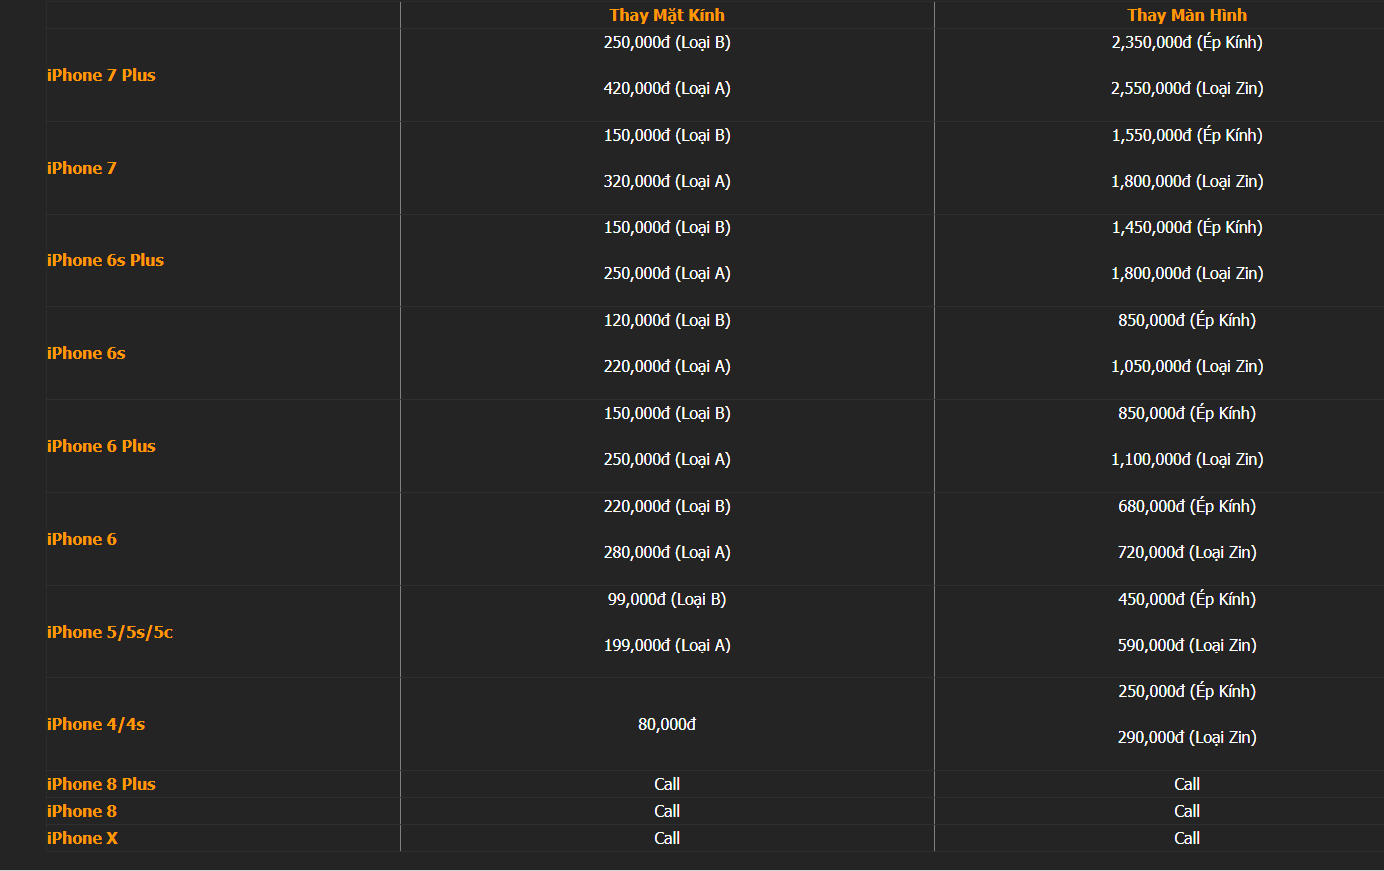Viewport: 1384px width, 871px height.
Task: Click the 290,000đ (Loại Zin) price
Action: (x=1187, y=737)
